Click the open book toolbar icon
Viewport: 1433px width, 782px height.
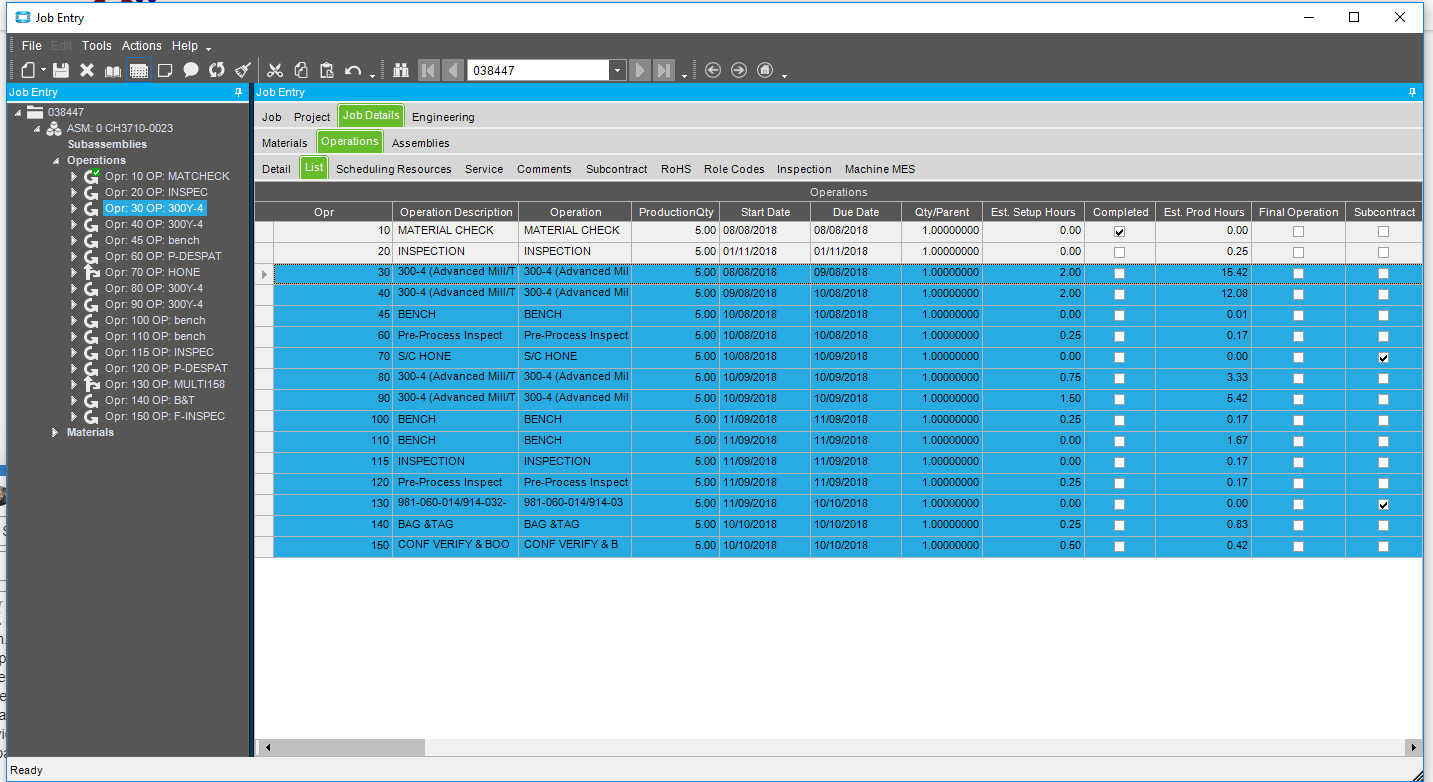(113, 70)
